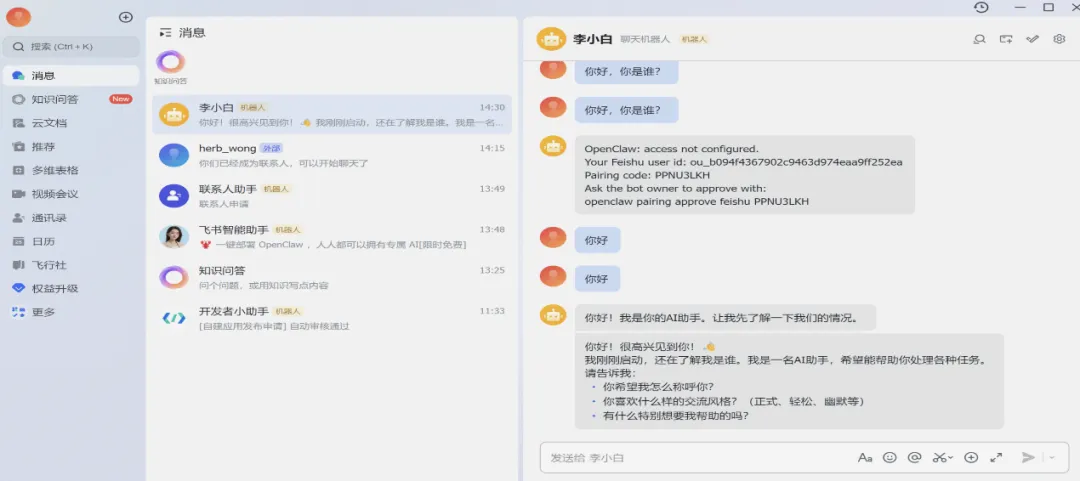The image size is (1080, 481).
Task: Open the 知识问答 shortcut circle at list top
Action: tap(170, 63)
